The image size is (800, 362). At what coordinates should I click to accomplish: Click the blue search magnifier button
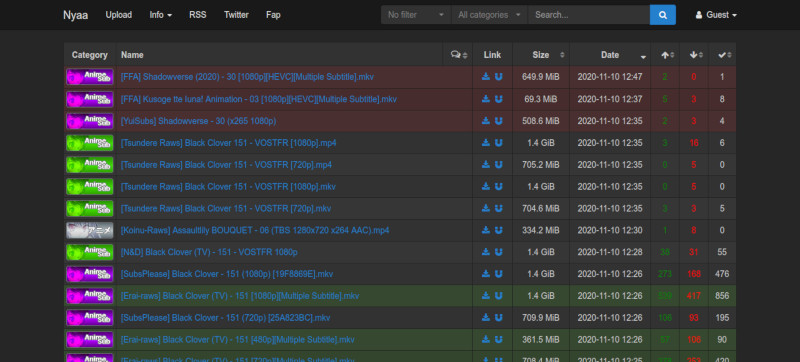(x=663, y=15)
